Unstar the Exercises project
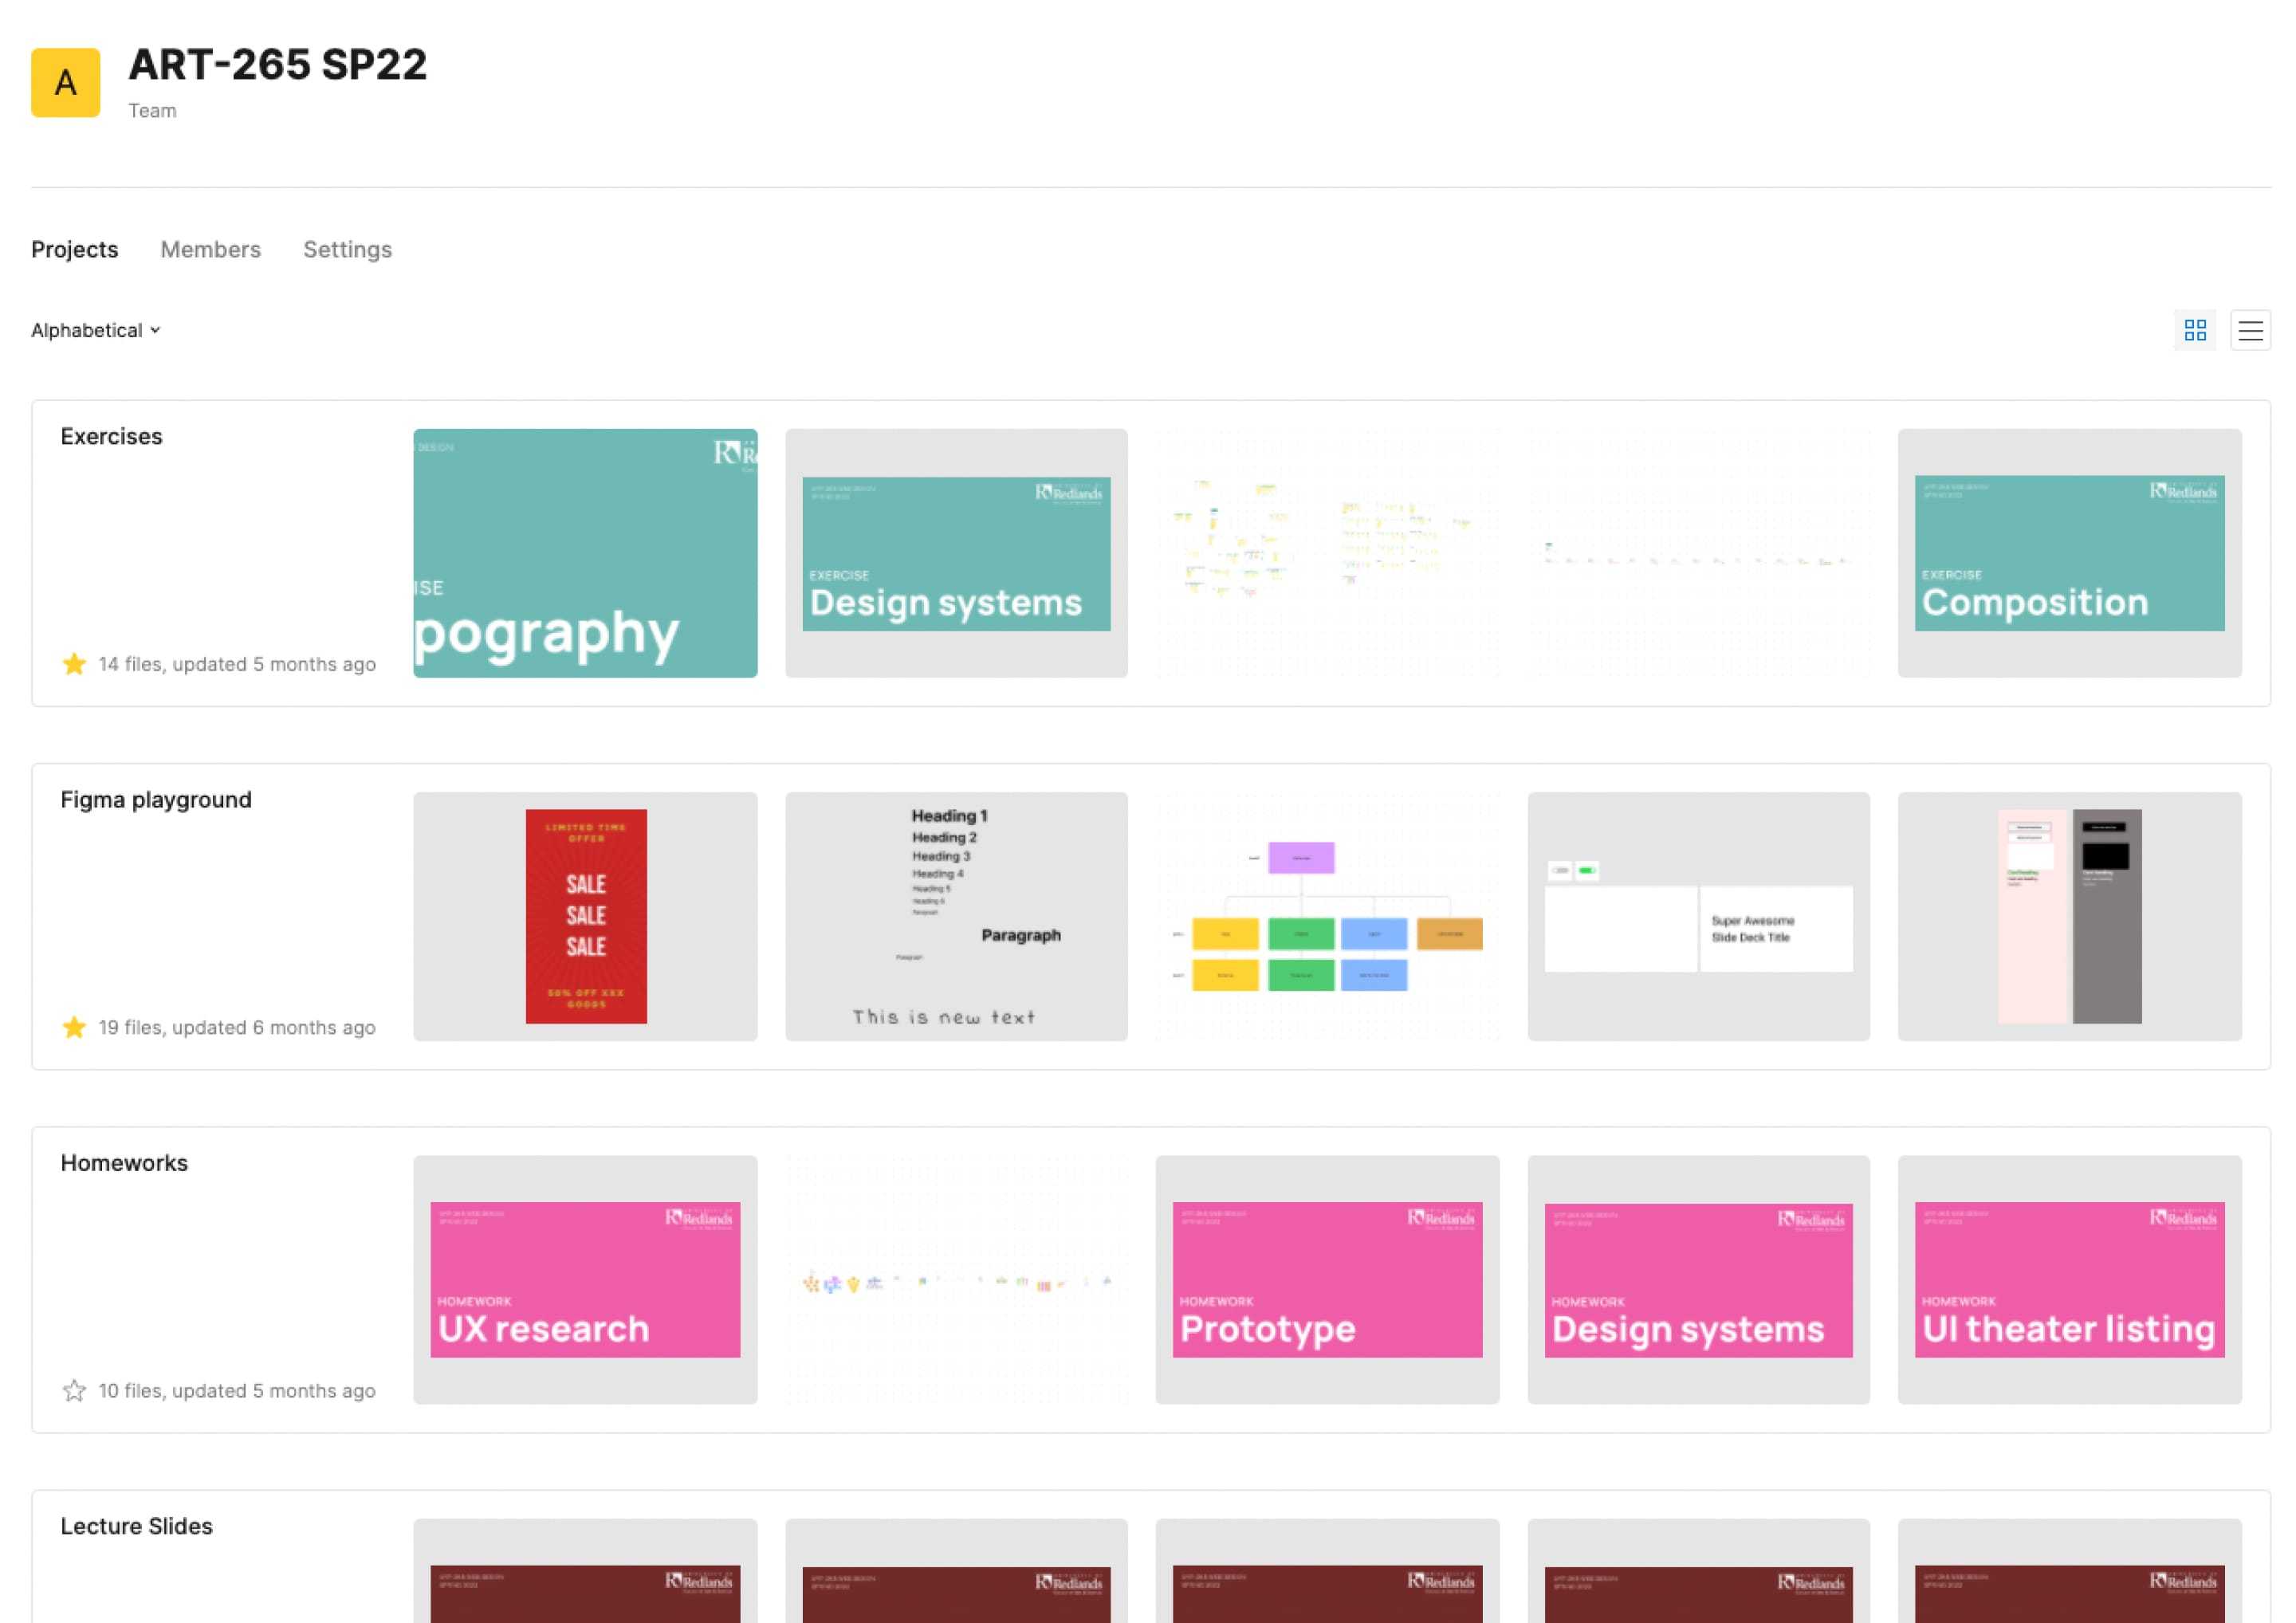Viewport: 2296px width, 1623px height. (x=74, y=664)
